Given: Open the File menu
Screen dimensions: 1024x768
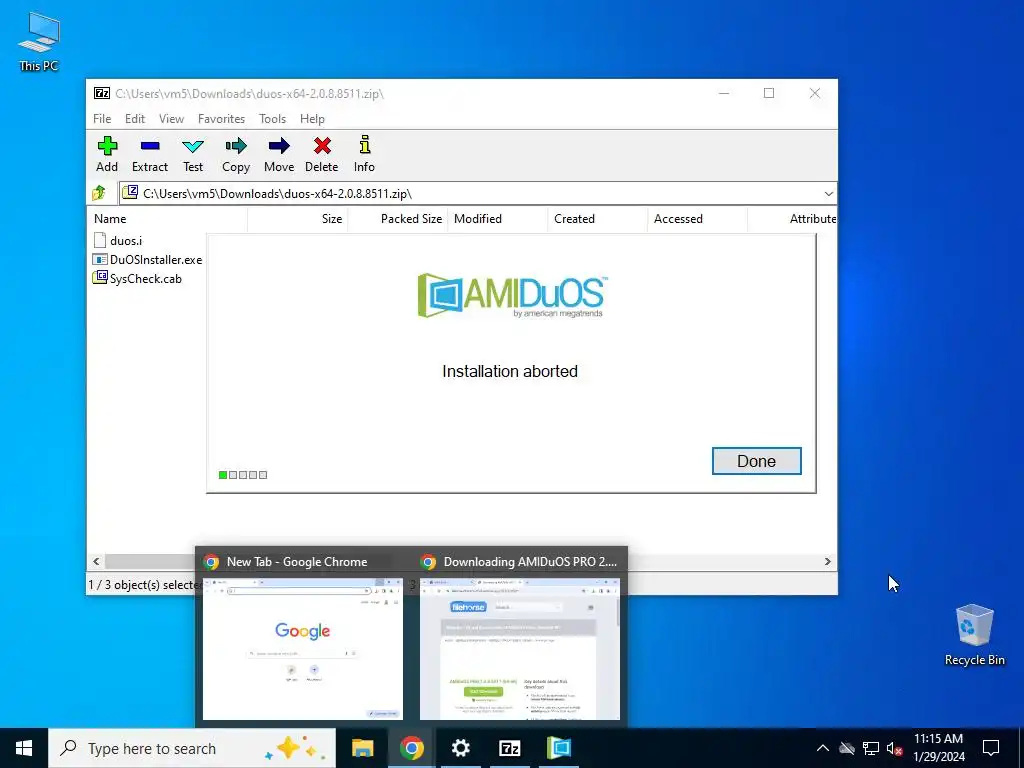Looking at the screenshot, I should [102, 119].
